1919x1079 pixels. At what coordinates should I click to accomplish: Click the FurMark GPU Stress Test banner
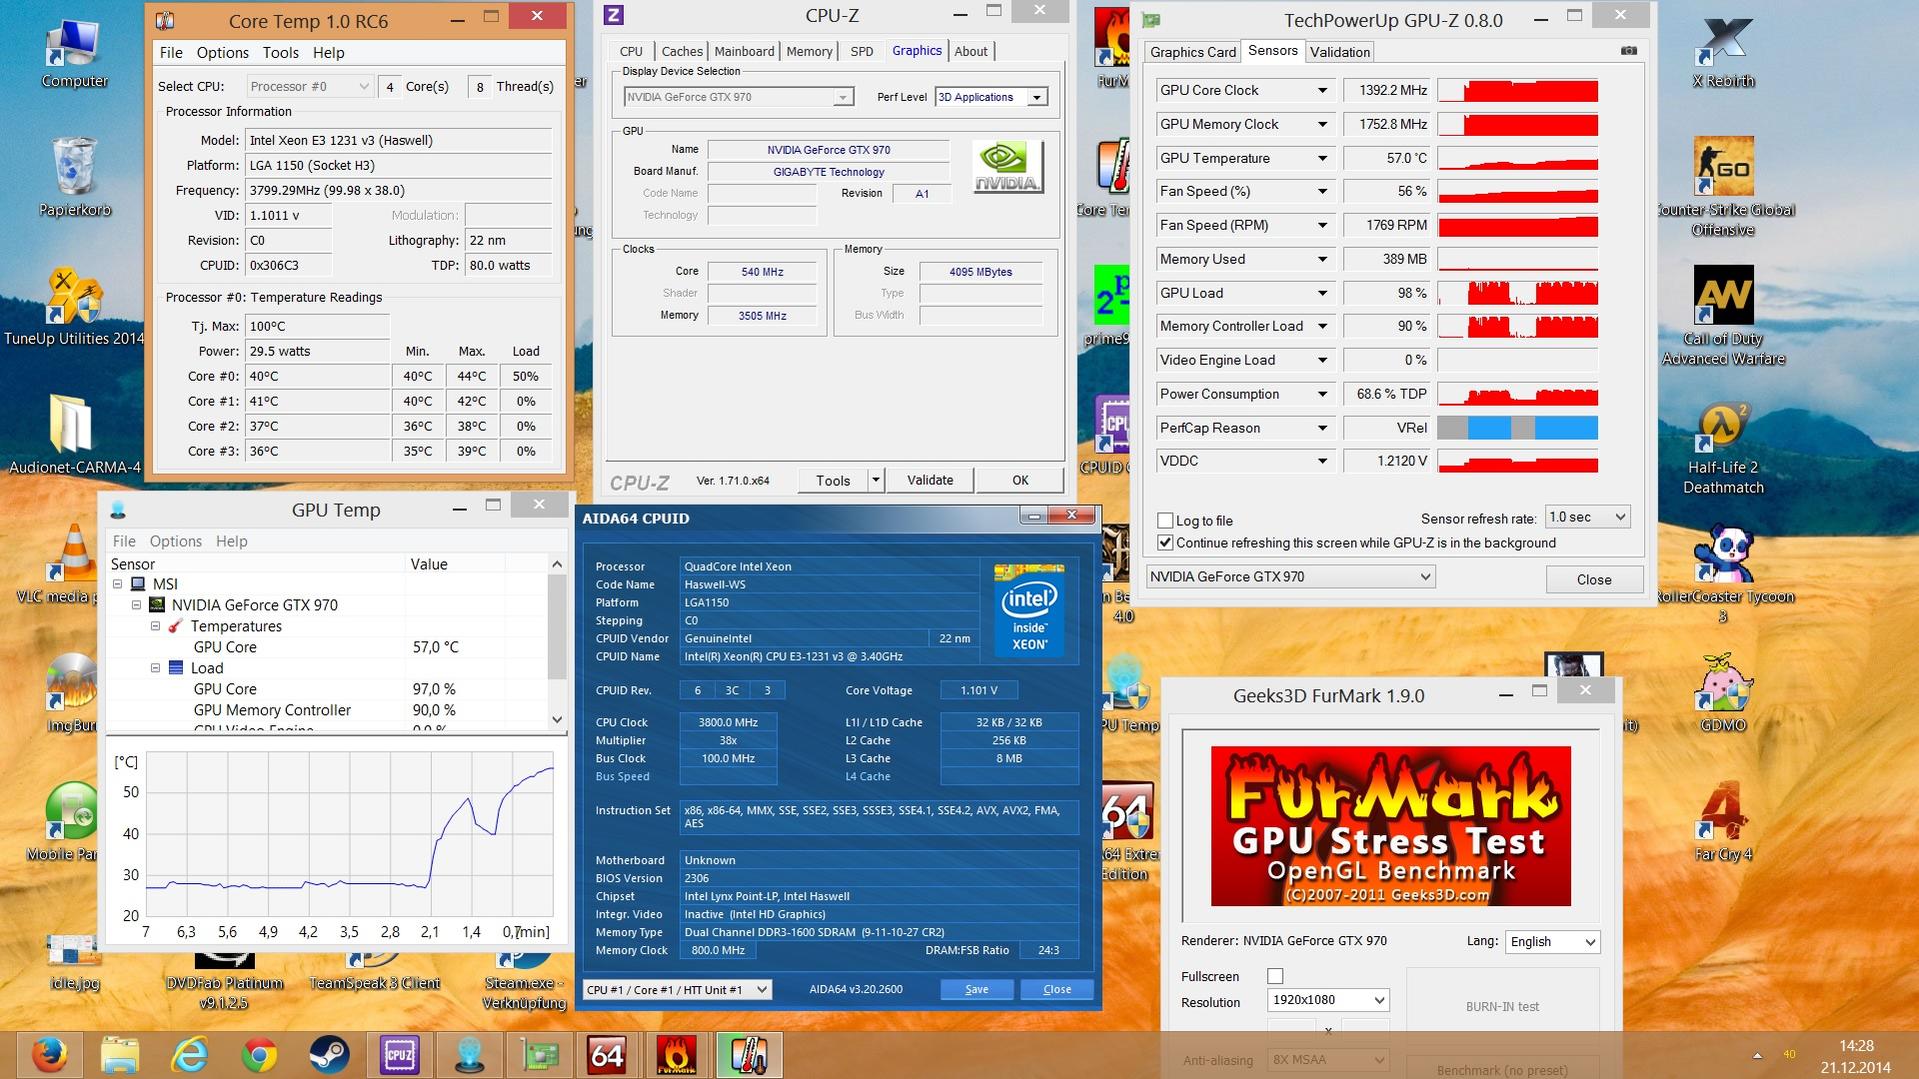[x=1390, y=826]
